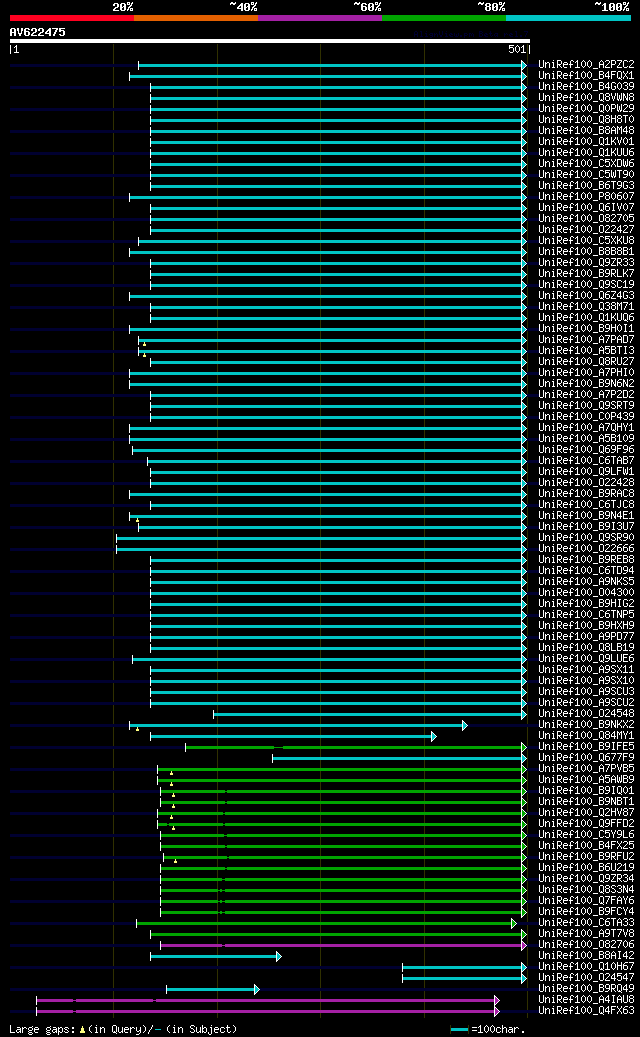Open hit UniRef100_B4FQX1
The width and height of the screenshot is (640, 1037).
pos(586,76)
